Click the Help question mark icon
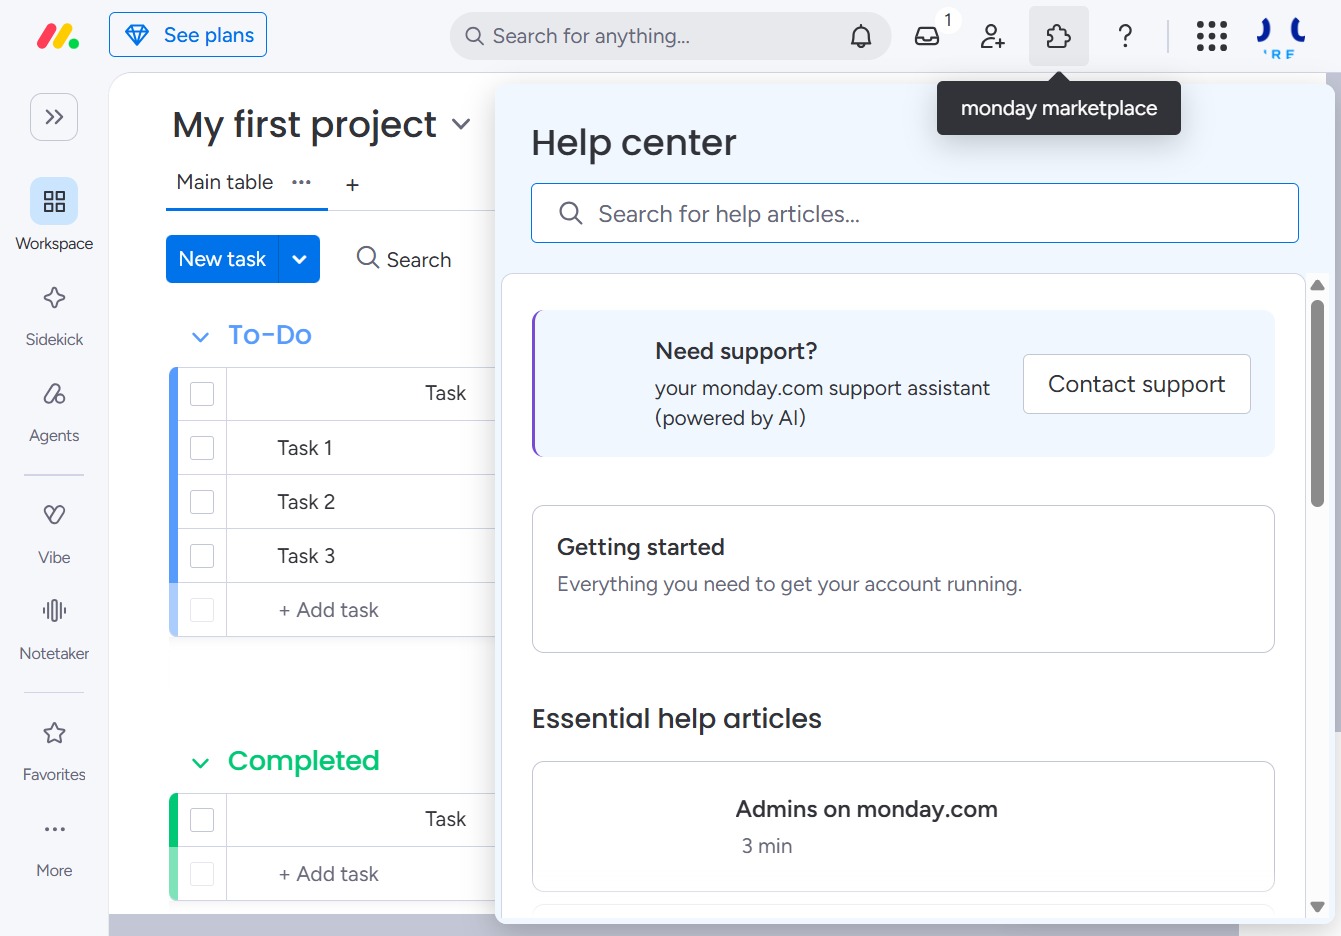Screen dimensions: 1341x936 click(x=1125, y=36)
